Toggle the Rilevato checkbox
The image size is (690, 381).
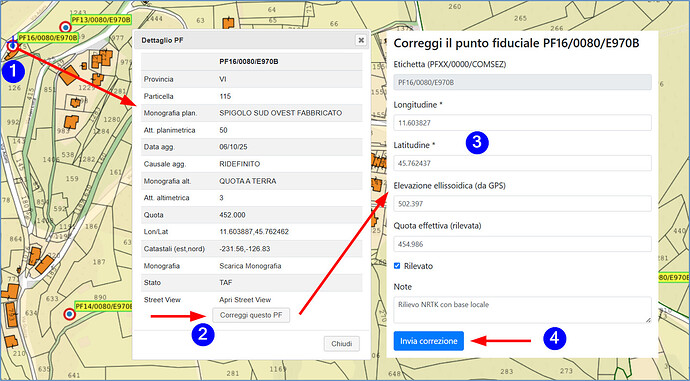click(397, 266)
